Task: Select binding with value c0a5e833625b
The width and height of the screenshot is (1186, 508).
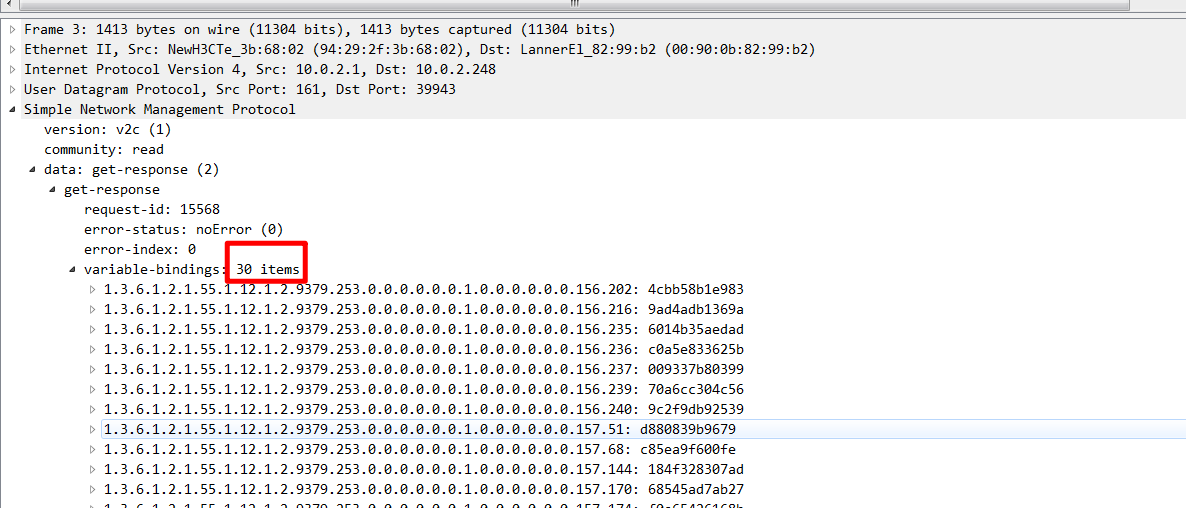Action: 423,349
